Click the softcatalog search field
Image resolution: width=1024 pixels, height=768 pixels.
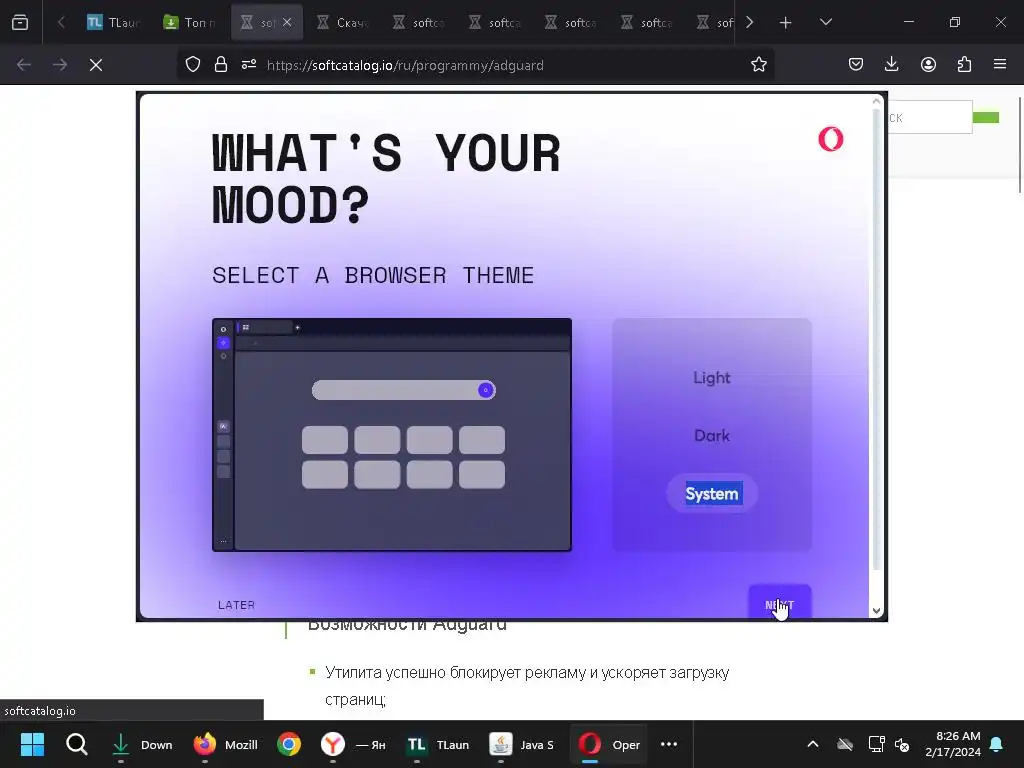tap(929, 118)
